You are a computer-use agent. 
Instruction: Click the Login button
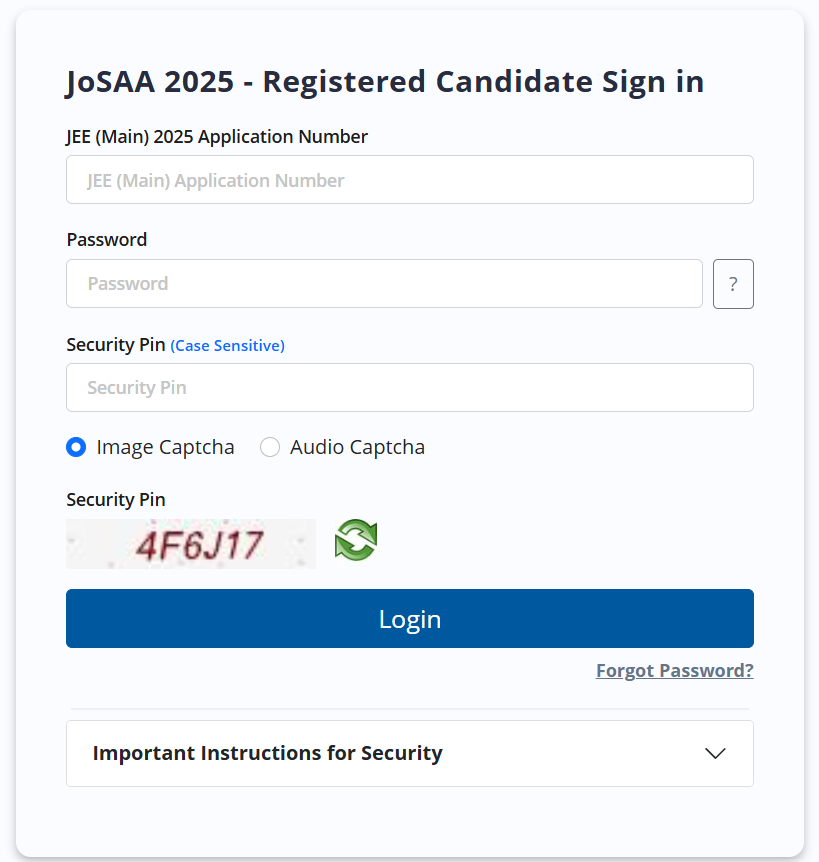[x=410, y=618]
